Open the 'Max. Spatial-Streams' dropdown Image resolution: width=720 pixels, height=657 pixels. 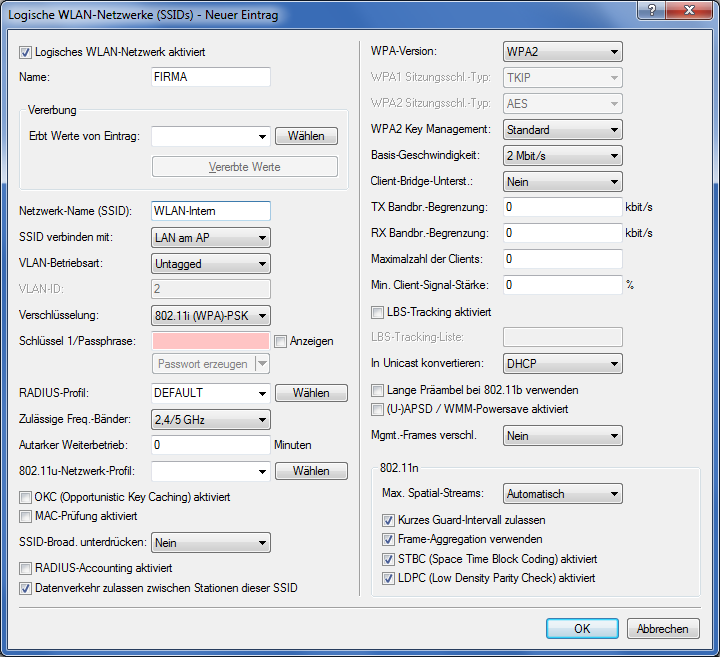pos(562,494)
